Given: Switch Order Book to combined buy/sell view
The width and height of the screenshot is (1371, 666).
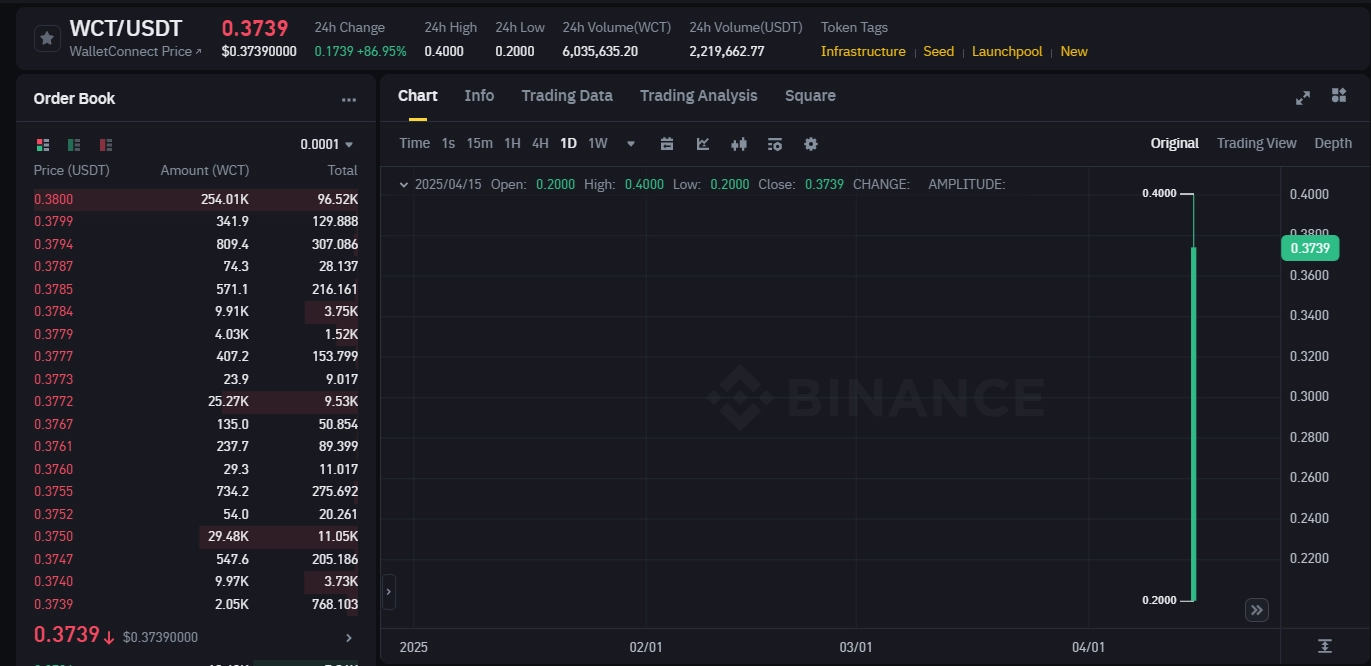Looking at the screenshot, I should point(42,145).
